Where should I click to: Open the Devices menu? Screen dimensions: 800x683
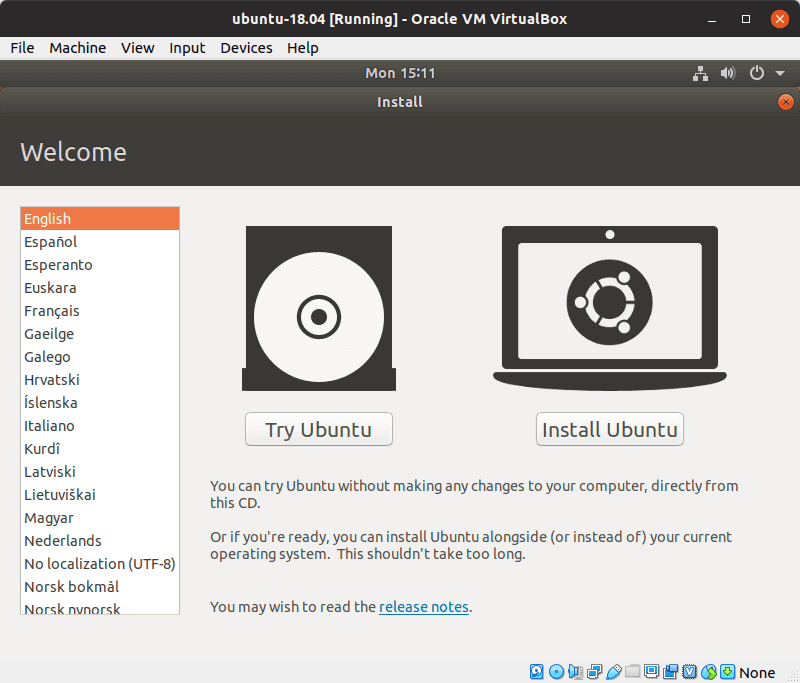click(x=246, y=48)
